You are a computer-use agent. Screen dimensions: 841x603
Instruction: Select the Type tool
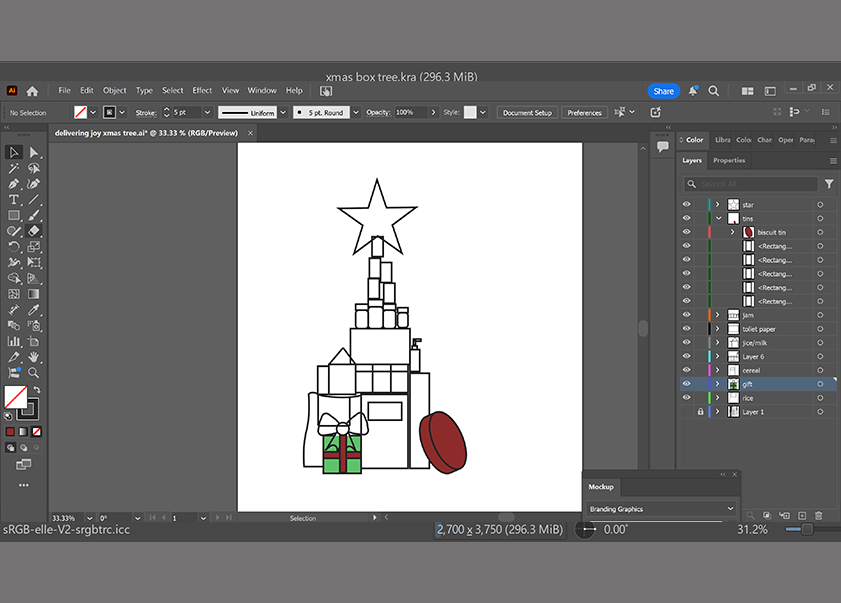tap(14, 200)
